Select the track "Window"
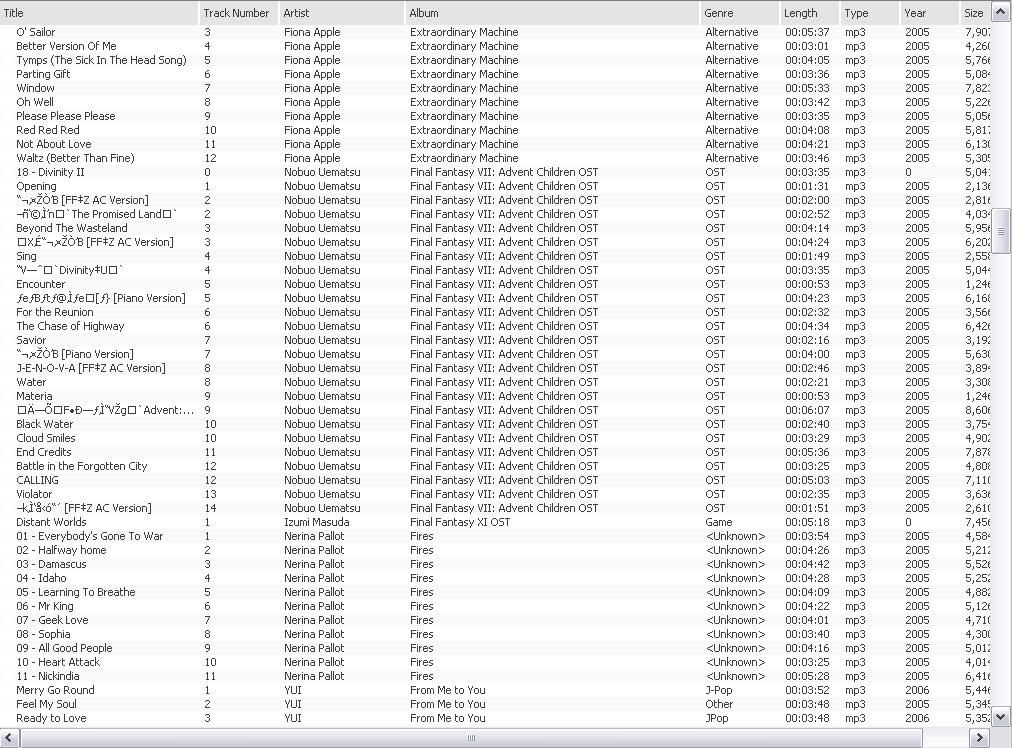This screenshot has width=1012, height=748. tap(35, 88)
